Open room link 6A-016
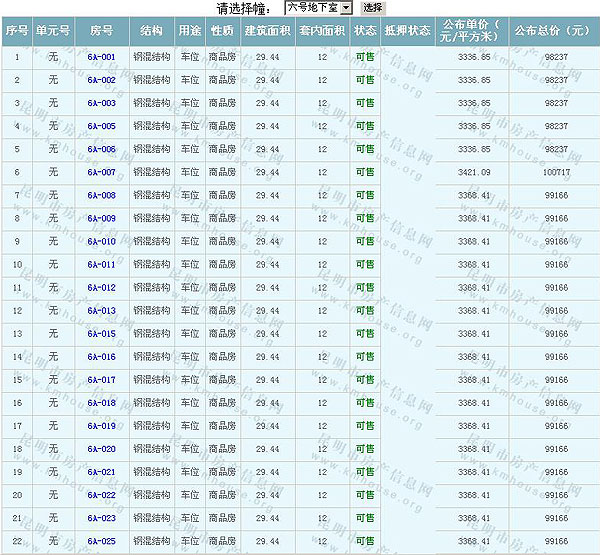The height and width of the screenshot is (555, 600). pos(101,357)
